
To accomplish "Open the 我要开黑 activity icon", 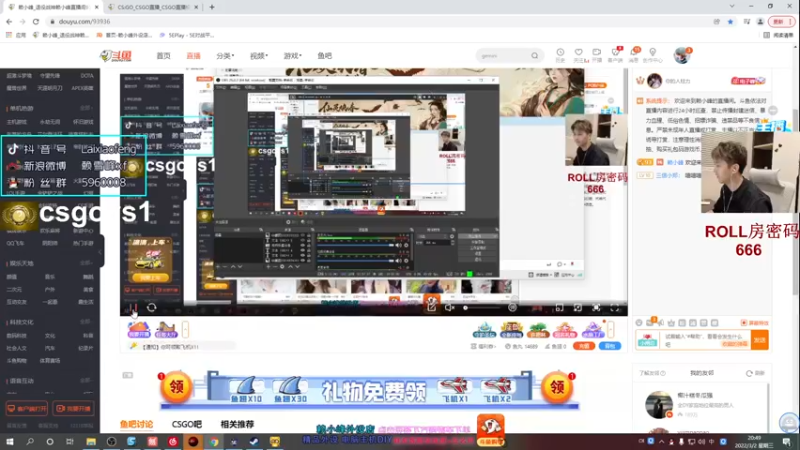I will point(138,330).
